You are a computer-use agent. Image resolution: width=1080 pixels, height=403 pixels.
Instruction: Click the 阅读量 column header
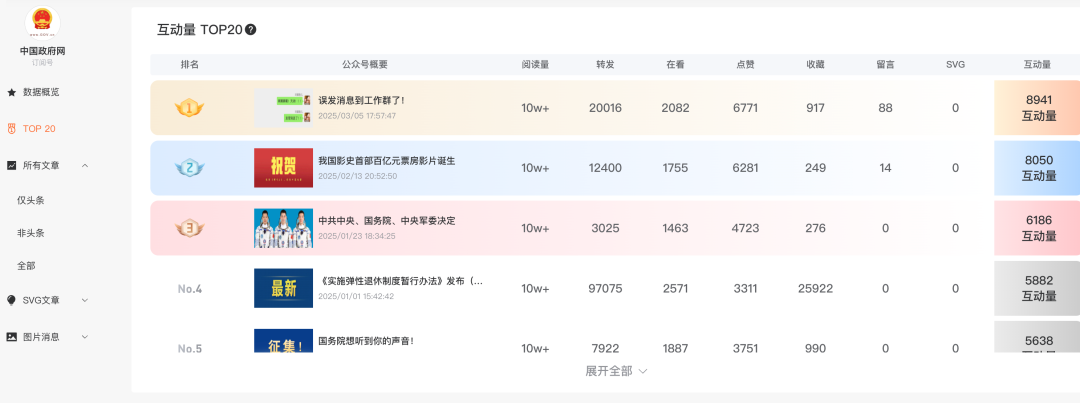535,64
